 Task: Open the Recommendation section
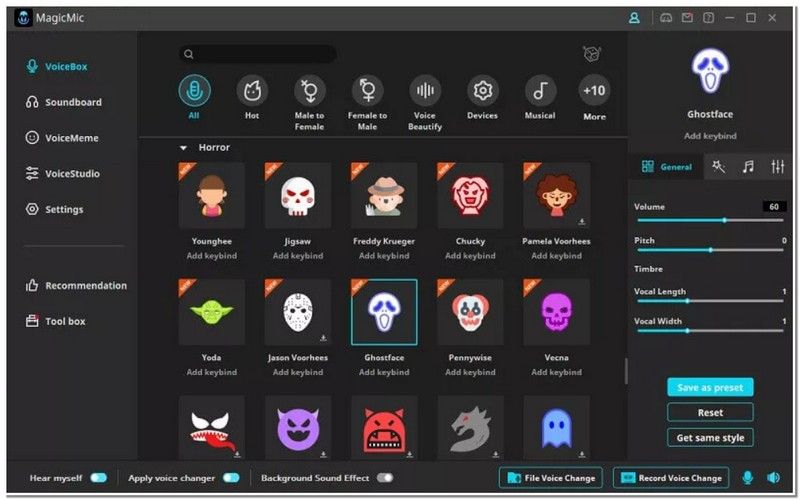click(x=77, y=286)
